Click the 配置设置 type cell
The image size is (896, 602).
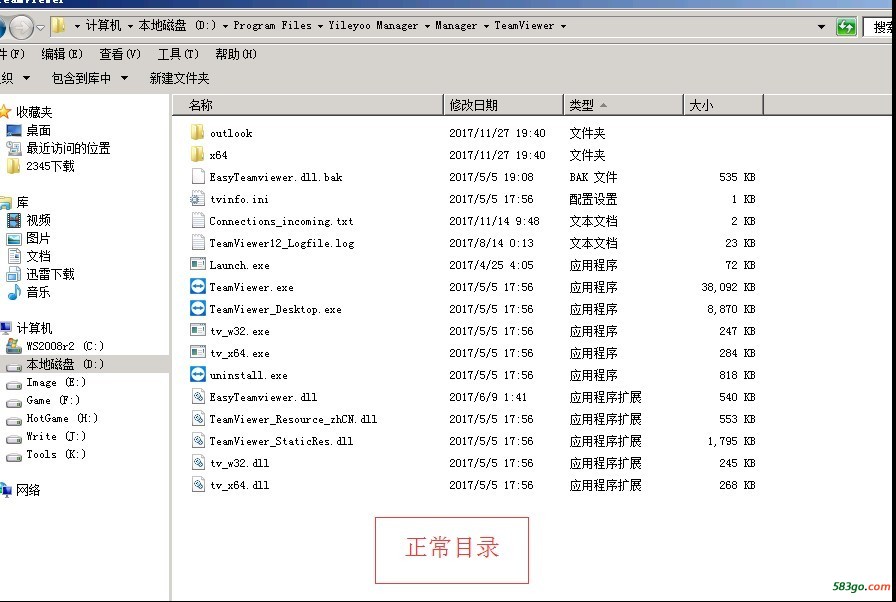coord(593,199)
